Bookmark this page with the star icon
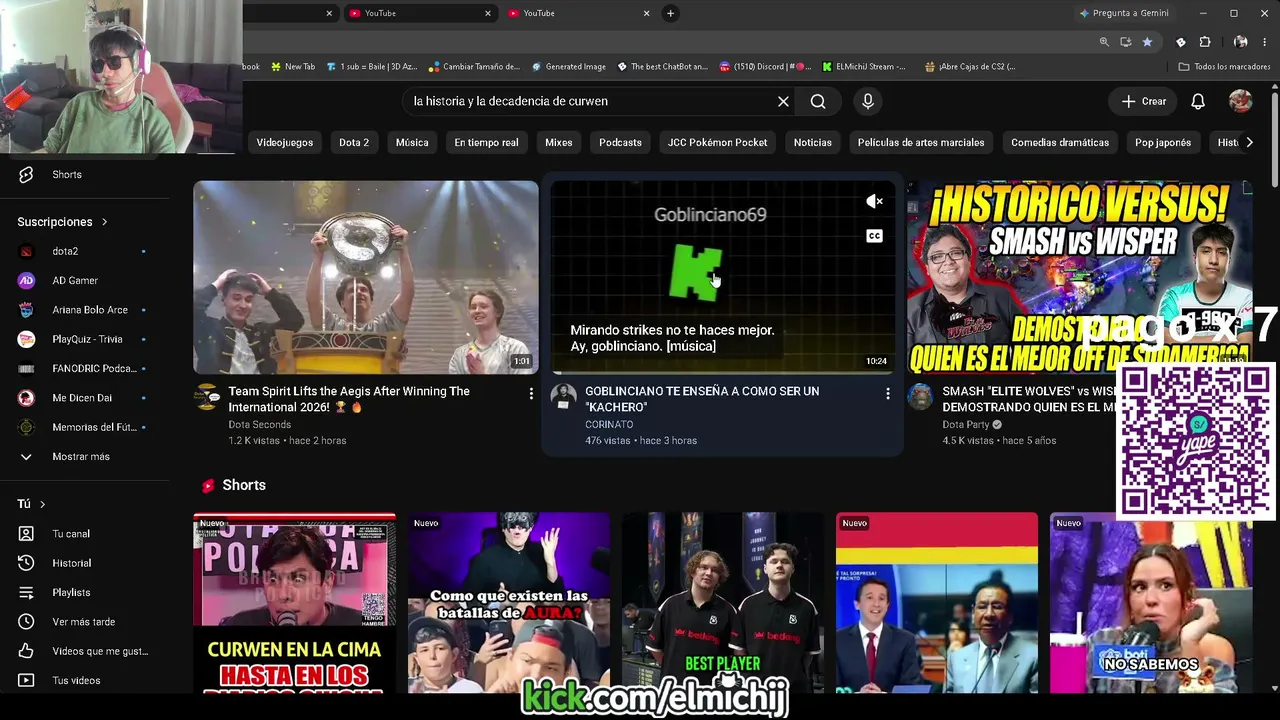Screen dimensions: 1280x720 click(x=1147, y=42)
